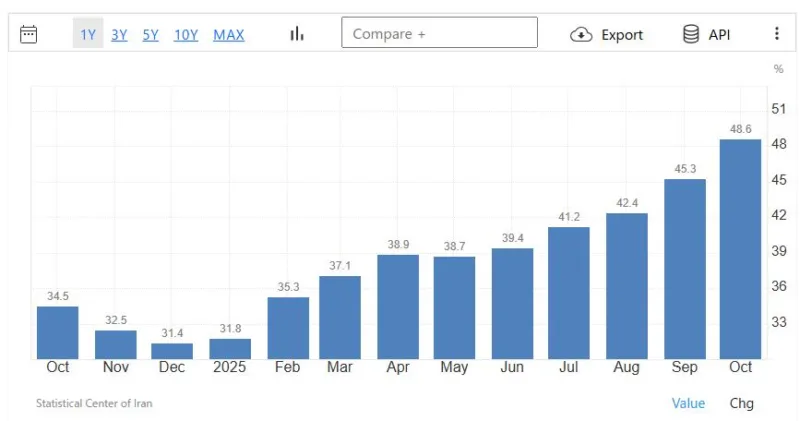Switch to the 3Y time range
800x421 pixels.
point(119,35)
